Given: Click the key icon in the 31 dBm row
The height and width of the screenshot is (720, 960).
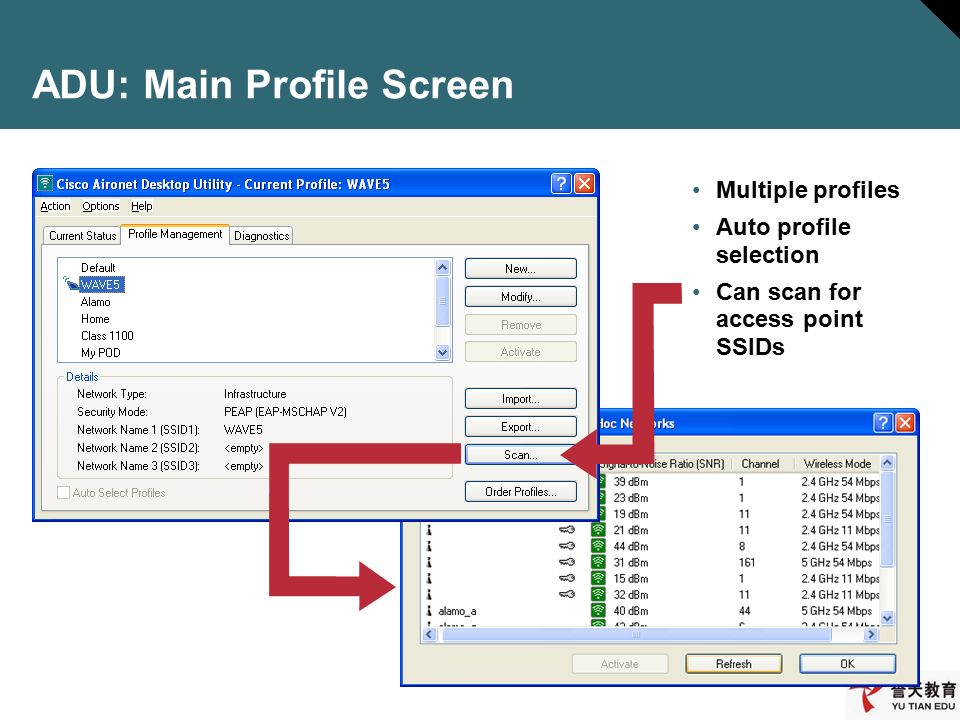Looking at the screenshot, I should point(567,561).
